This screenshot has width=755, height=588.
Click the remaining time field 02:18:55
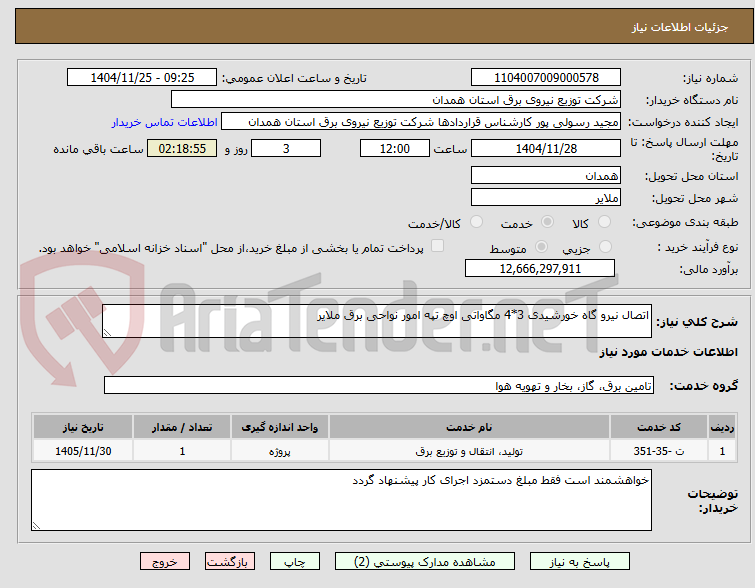(x=182, y=148)
